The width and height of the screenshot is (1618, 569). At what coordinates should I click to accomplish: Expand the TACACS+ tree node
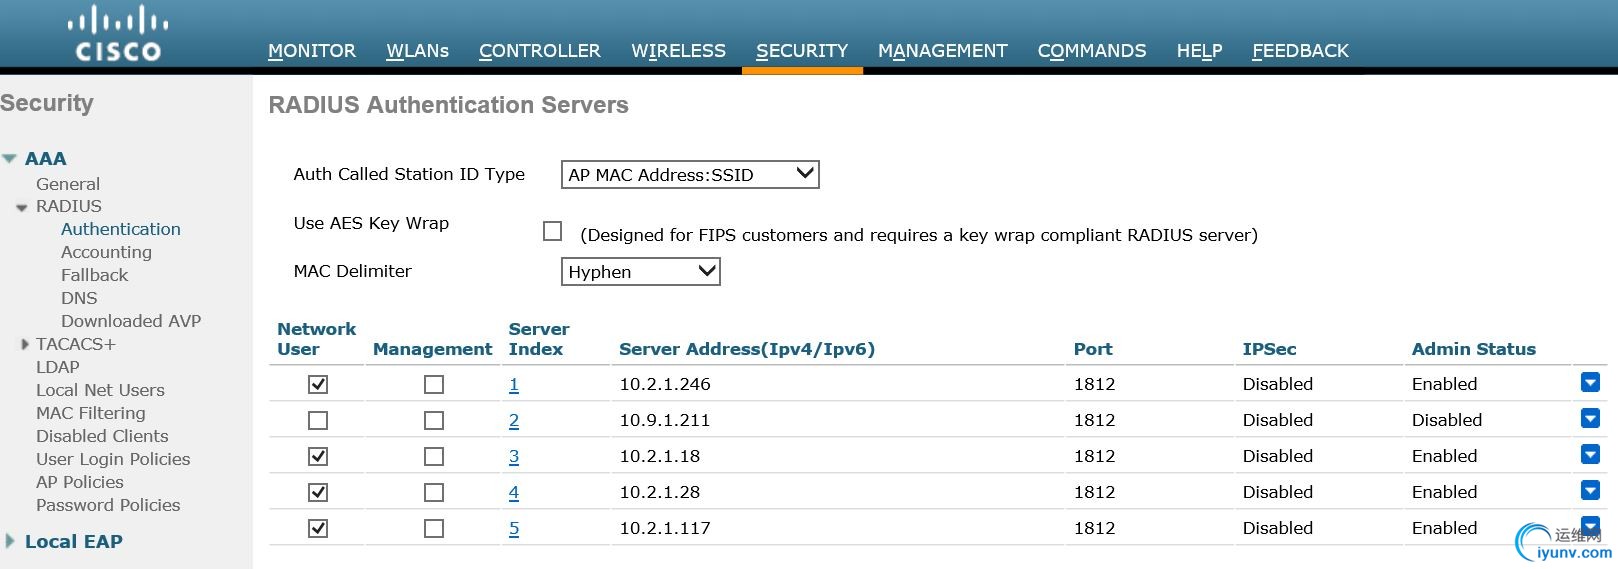25,344
